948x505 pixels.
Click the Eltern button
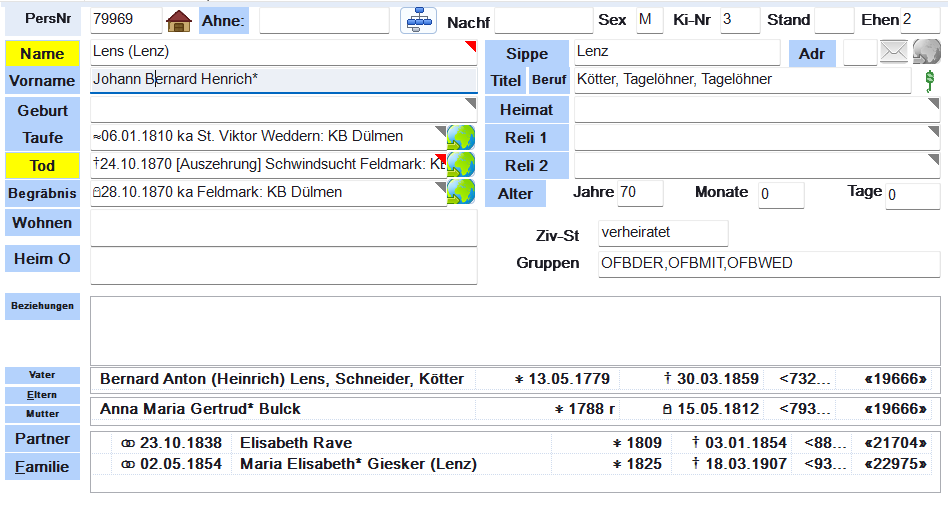[x=42, y=395]
